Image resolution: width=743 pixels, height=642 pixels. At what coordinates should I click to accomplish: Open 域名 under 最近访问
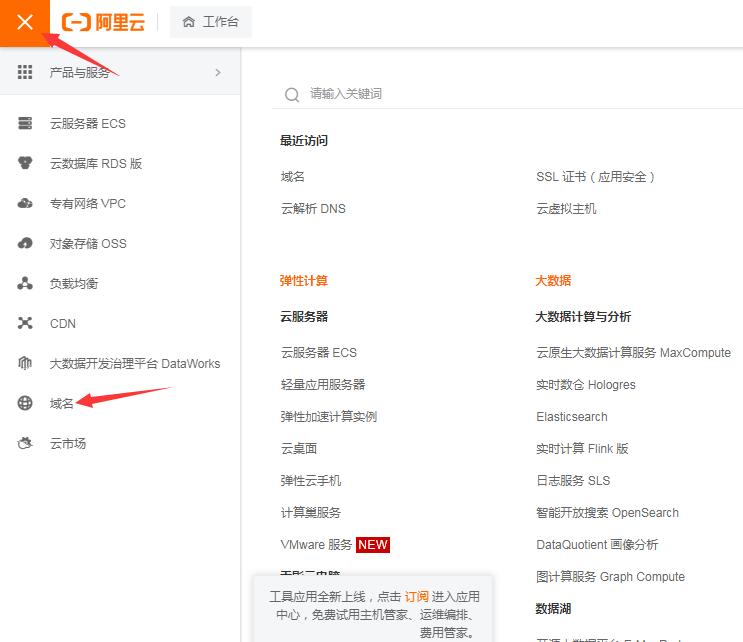293,177
